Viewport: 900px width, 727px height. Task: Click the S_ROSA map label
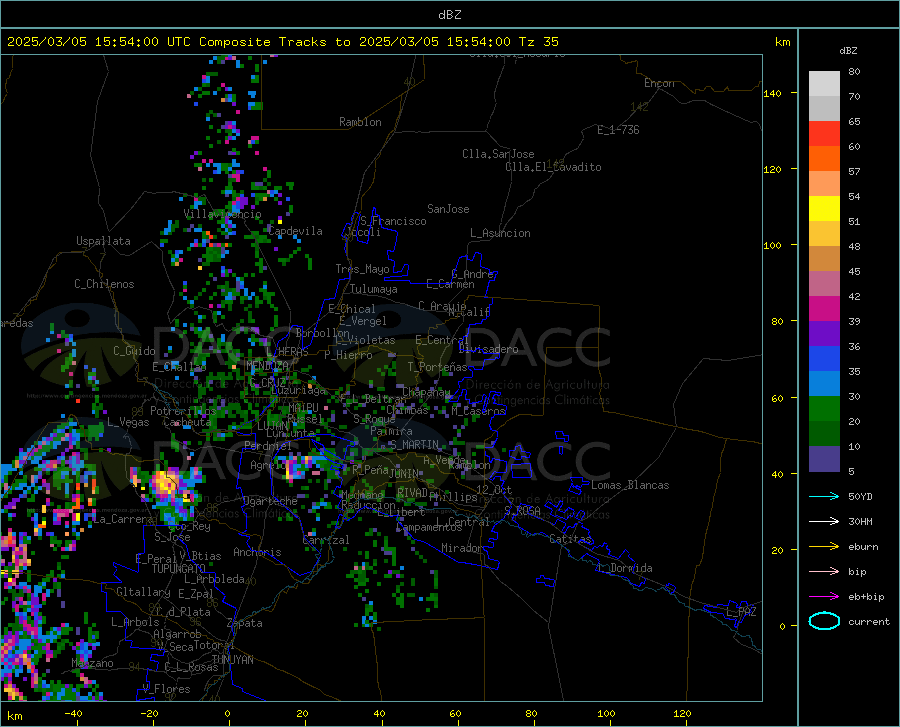click(522, 510)
